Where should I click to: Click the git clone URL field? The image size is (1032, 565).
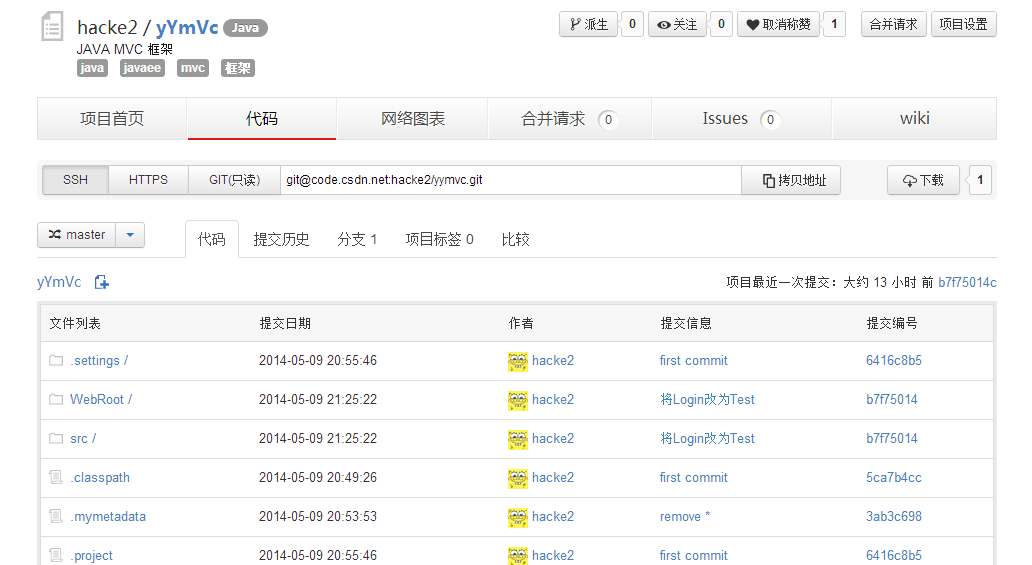click(x=511, y=180)
